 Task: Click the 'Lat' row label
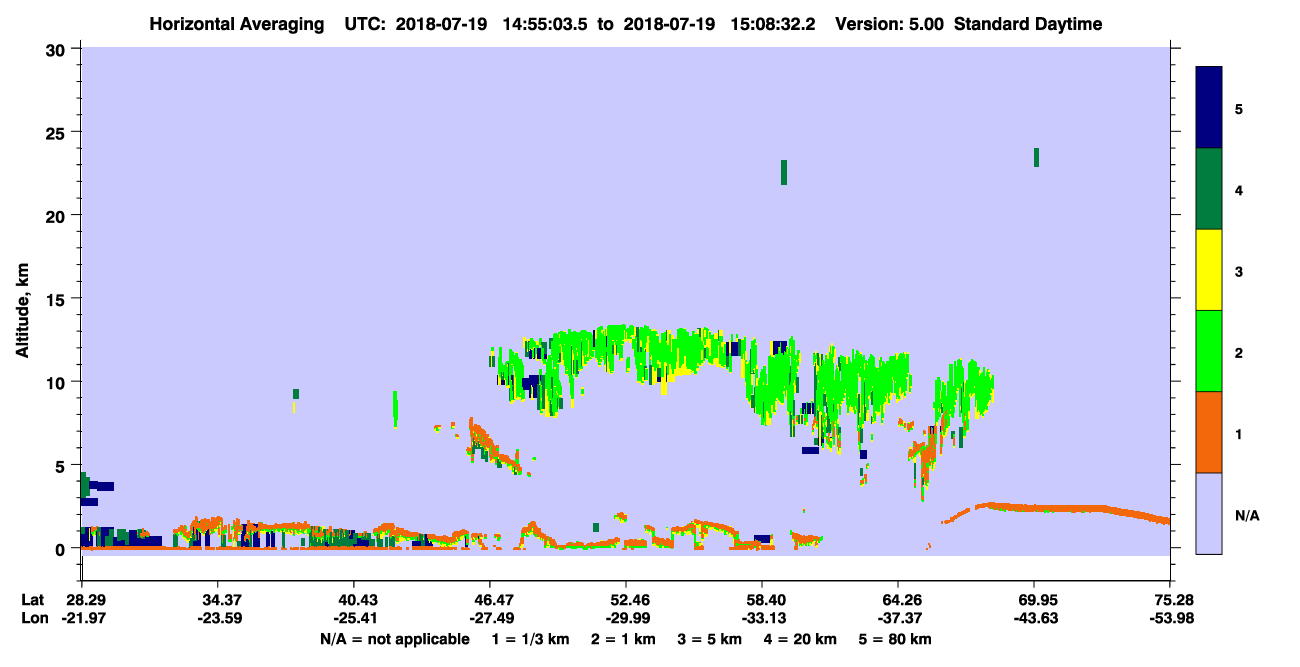(x=33, y=600)
